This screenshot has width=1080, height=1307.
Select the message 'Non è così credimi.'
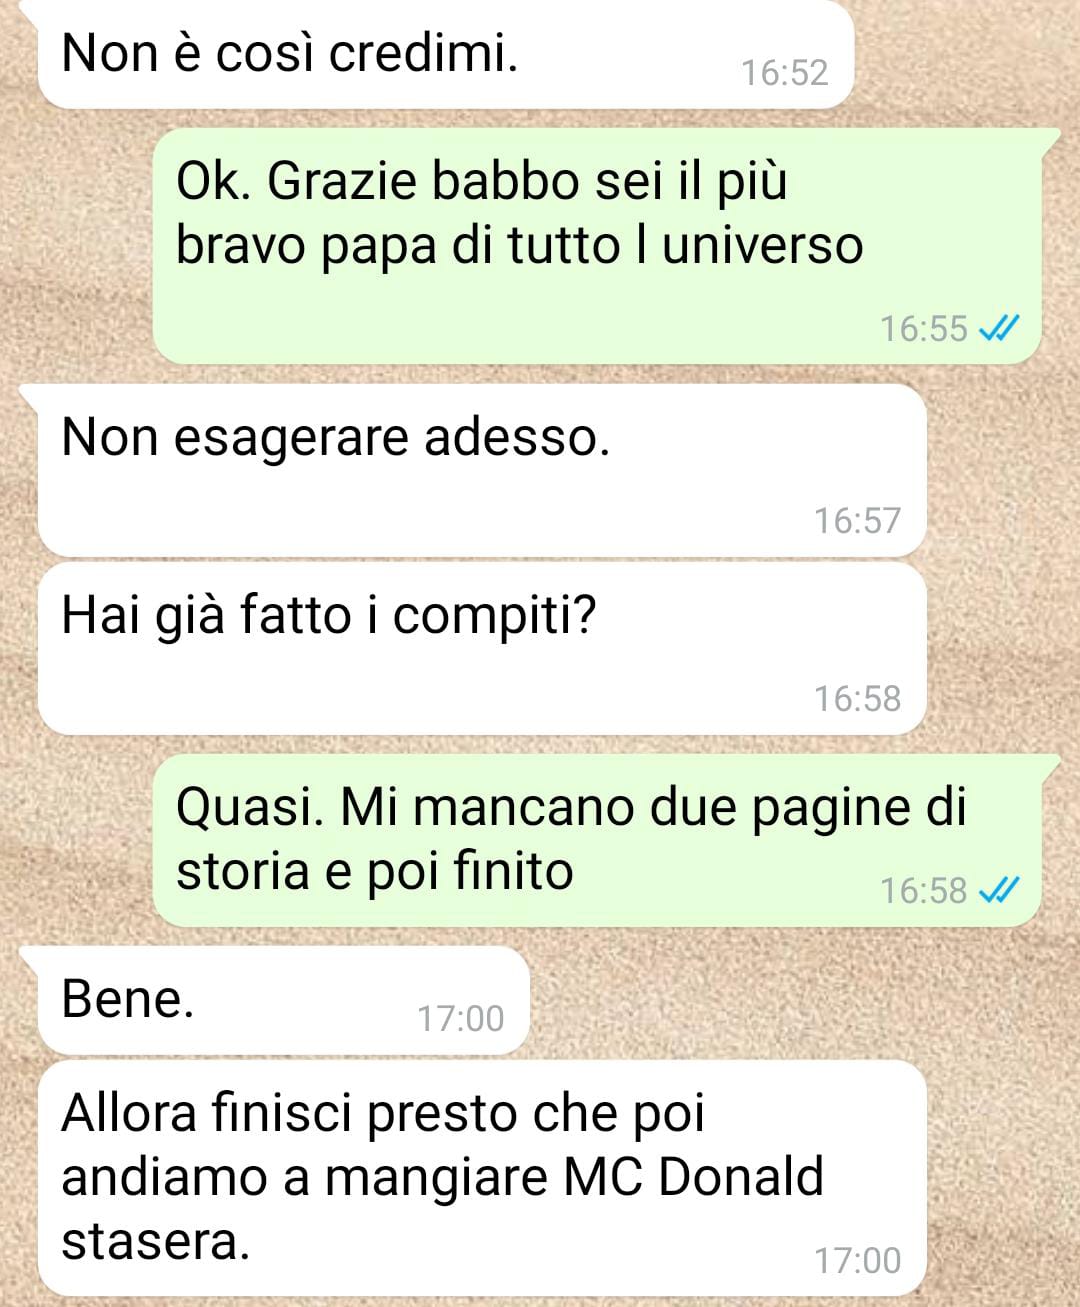445,54
